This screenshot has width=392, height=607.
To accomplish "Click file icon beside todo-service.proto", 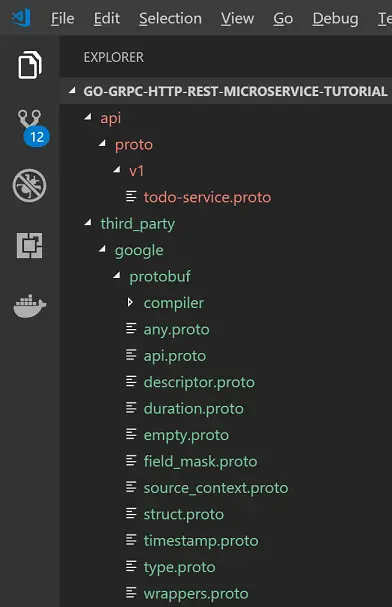I will [x=131, y=197].
